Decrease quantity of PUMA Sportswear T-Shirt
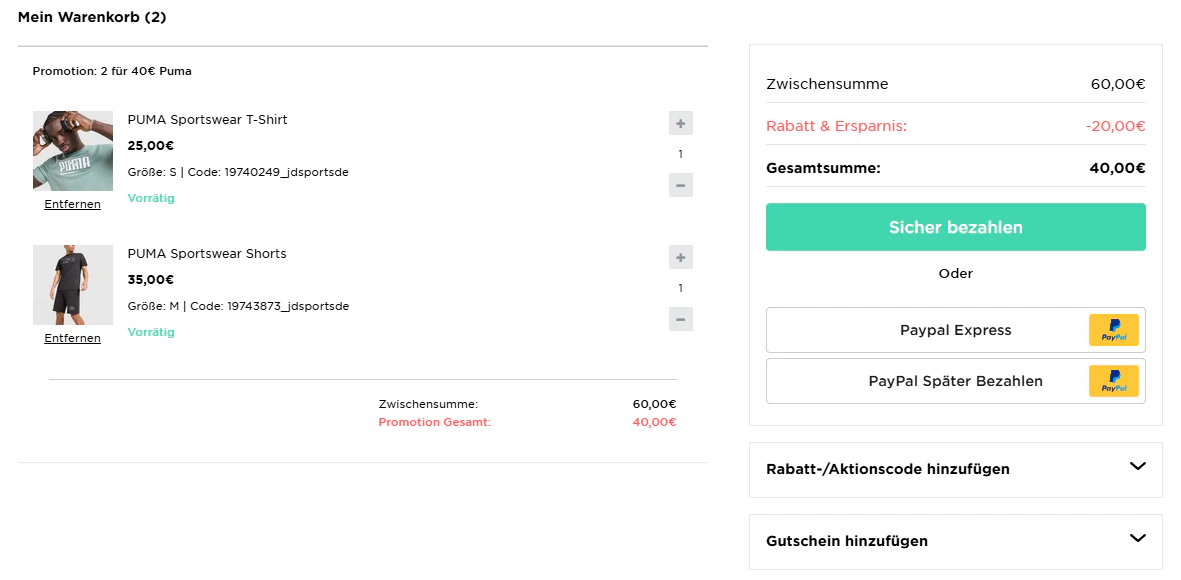 [680, 185]
